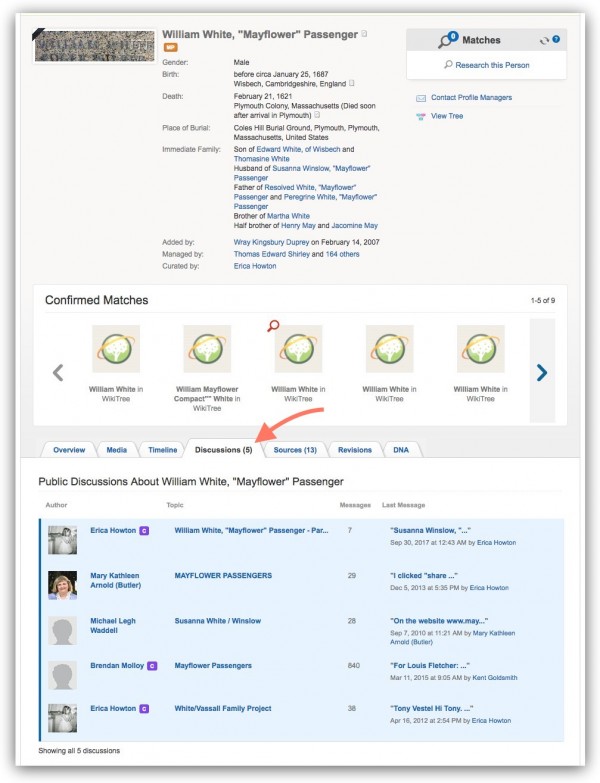Click the Topic column header
The width and height of the screenshot is (600, 783).
175,505
